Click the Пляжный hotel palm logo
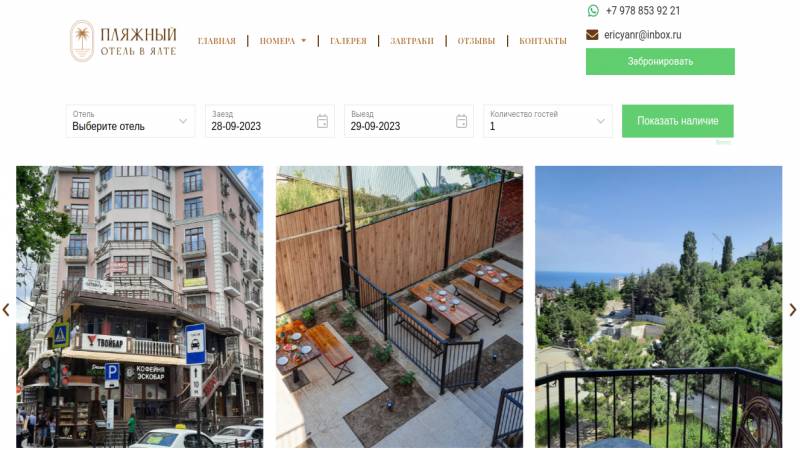The width and height of the screenshot is (800, 450). pos(82,41)
